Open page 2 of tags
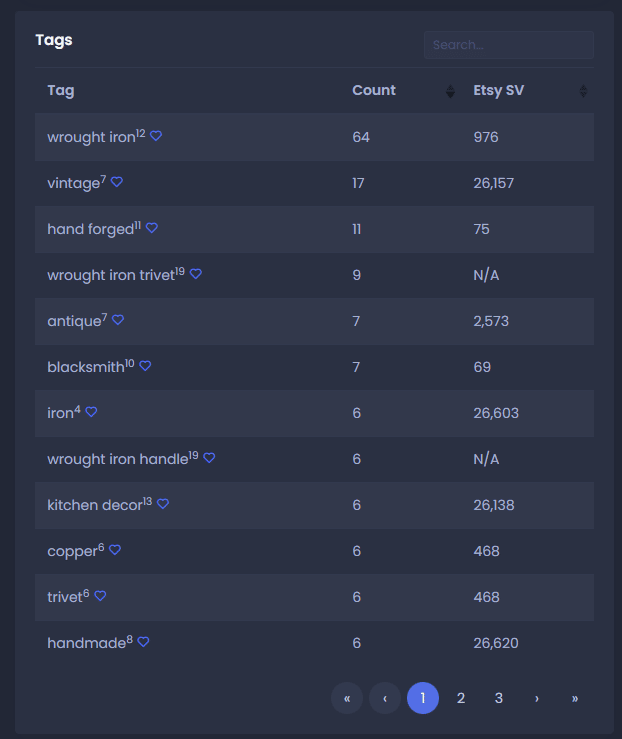Screen dimensions: 622x739 (x=461, y=698)
